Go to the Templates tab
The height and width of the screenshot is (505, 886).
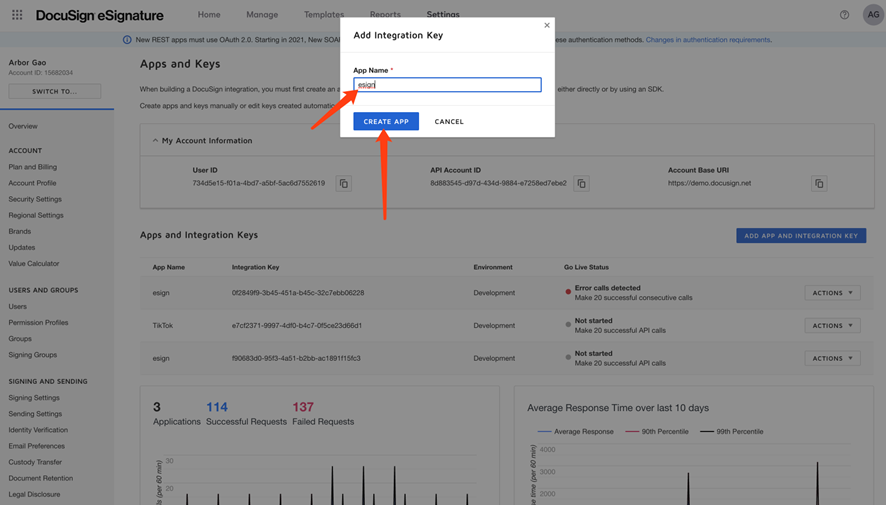(x=324, y=15)
